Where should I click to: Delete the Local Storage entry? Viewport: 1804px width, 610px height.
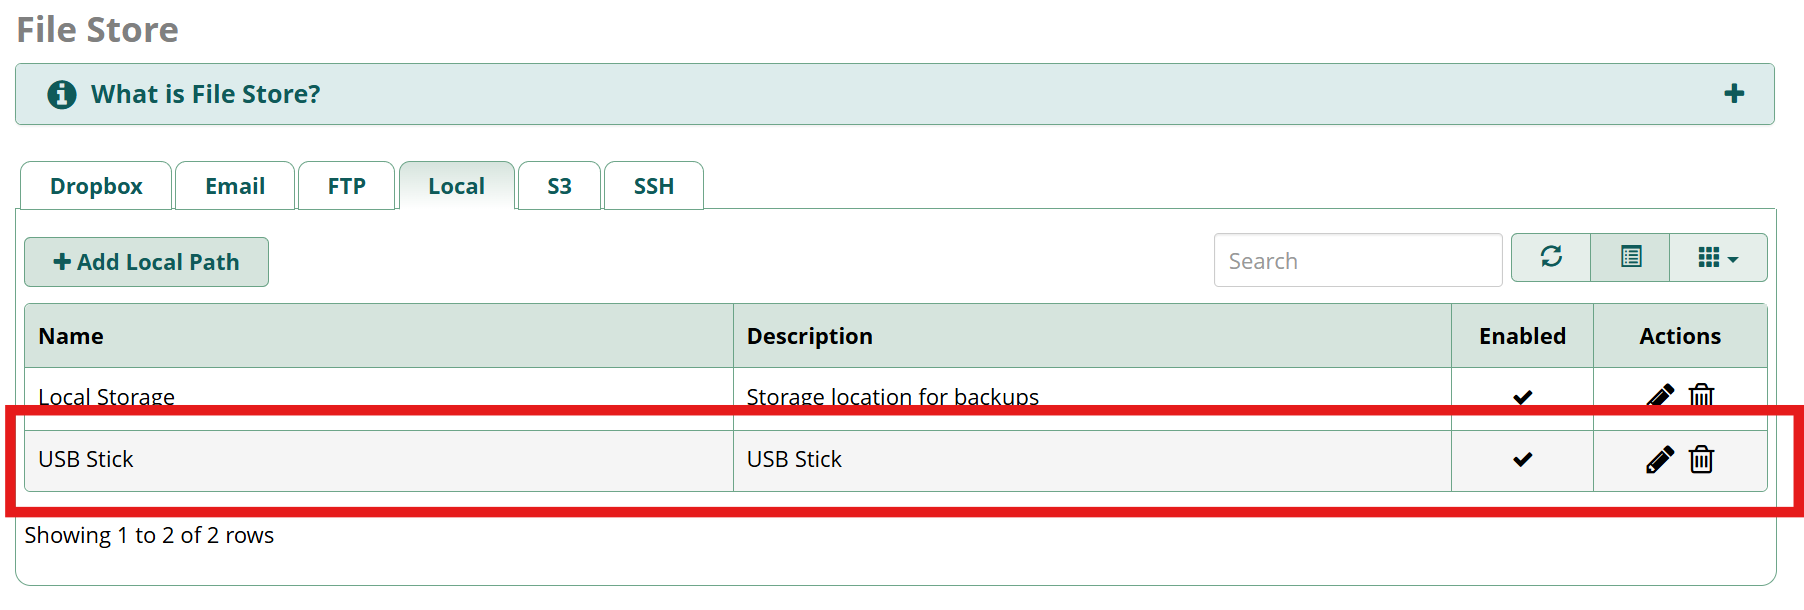[1701, 396]
